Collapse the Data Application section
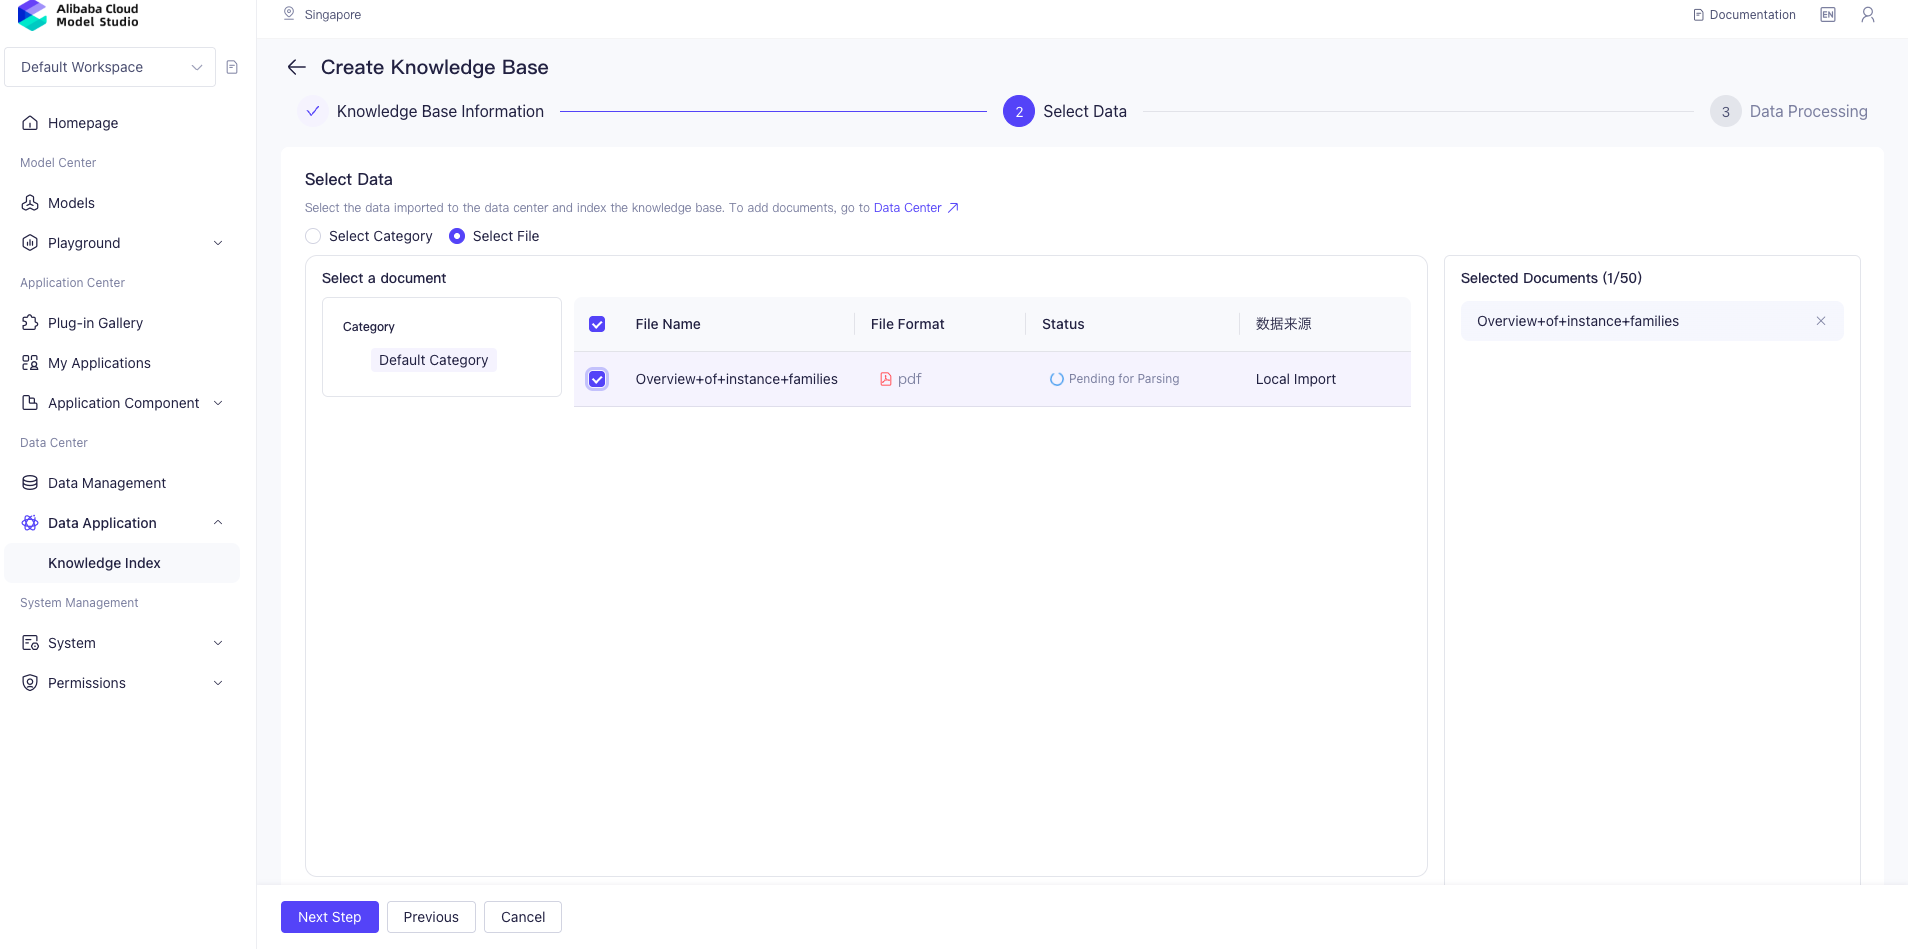The height and width of the screenshot is (949, 1908). click(218, 523)
